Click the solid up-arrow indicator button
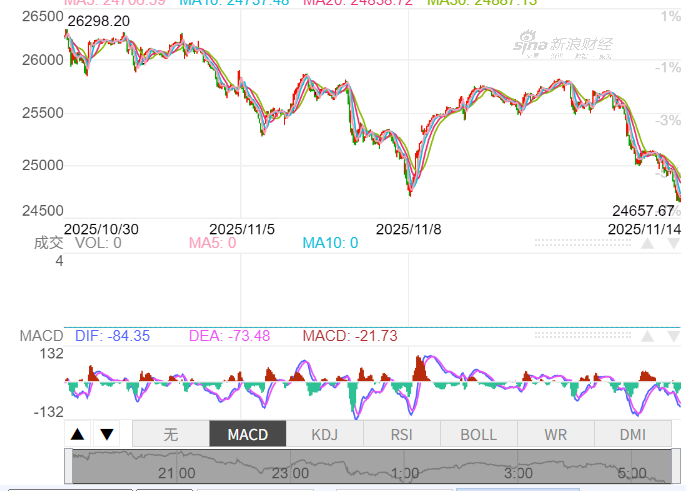Viewport: 686px width, 491px height. coord(77,434)
